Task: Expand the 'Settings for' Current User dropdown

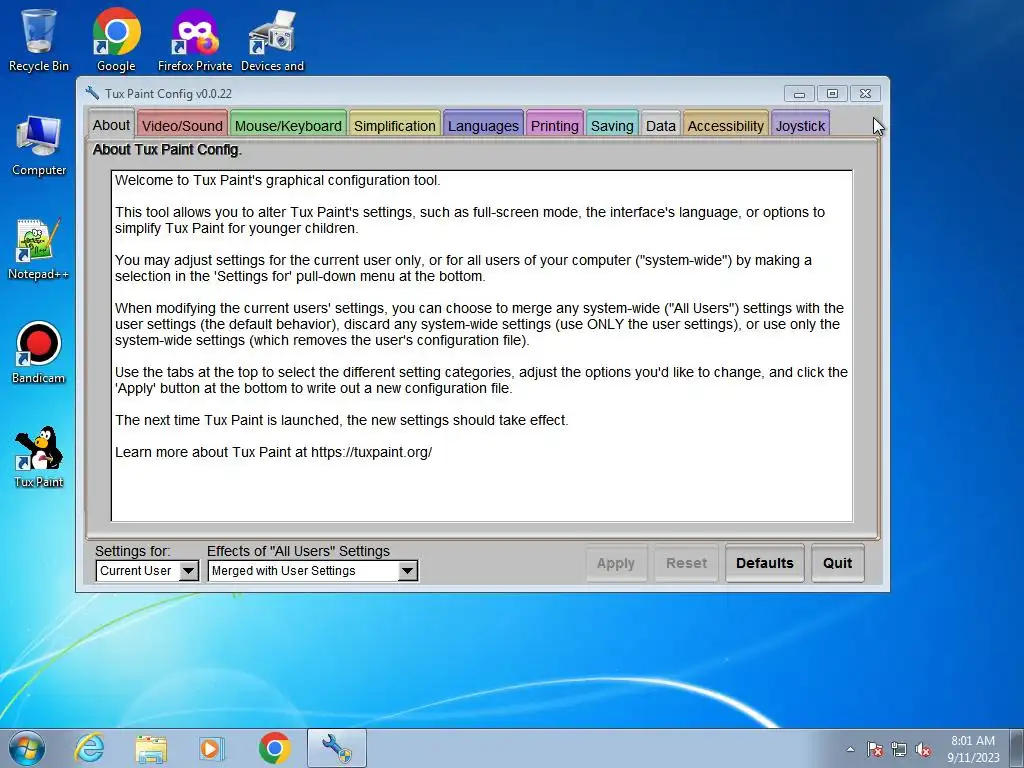Action: tap(147, 571)
